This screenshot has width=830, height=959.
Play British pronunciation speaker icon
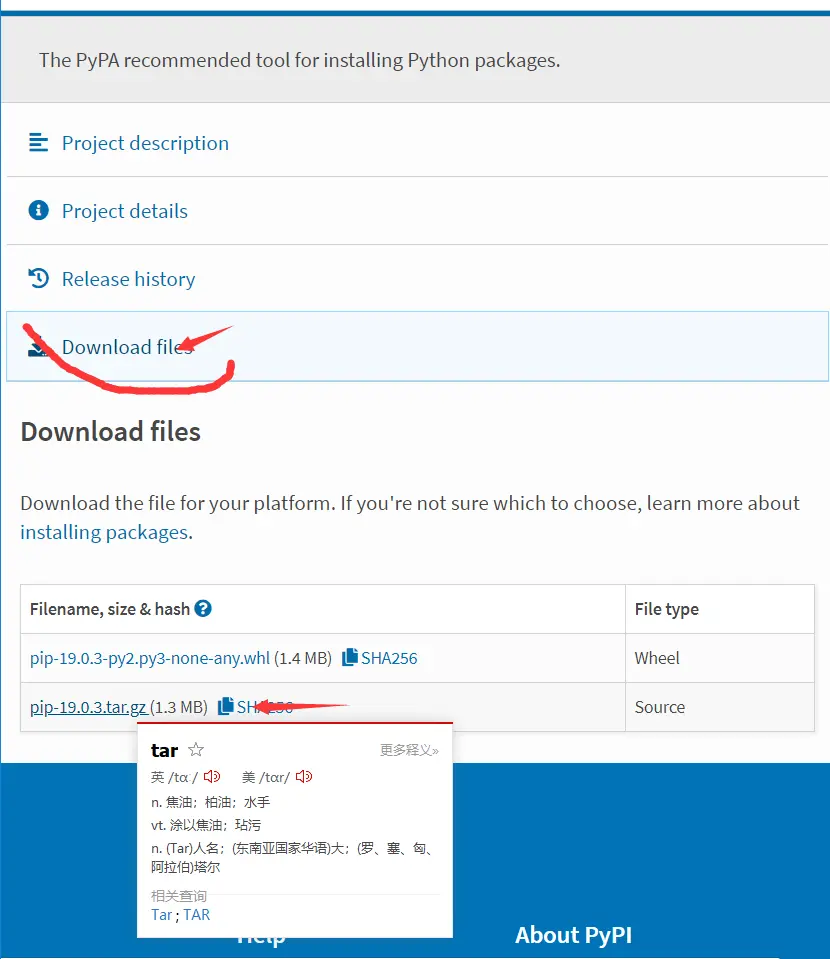(x=212, y=777)
